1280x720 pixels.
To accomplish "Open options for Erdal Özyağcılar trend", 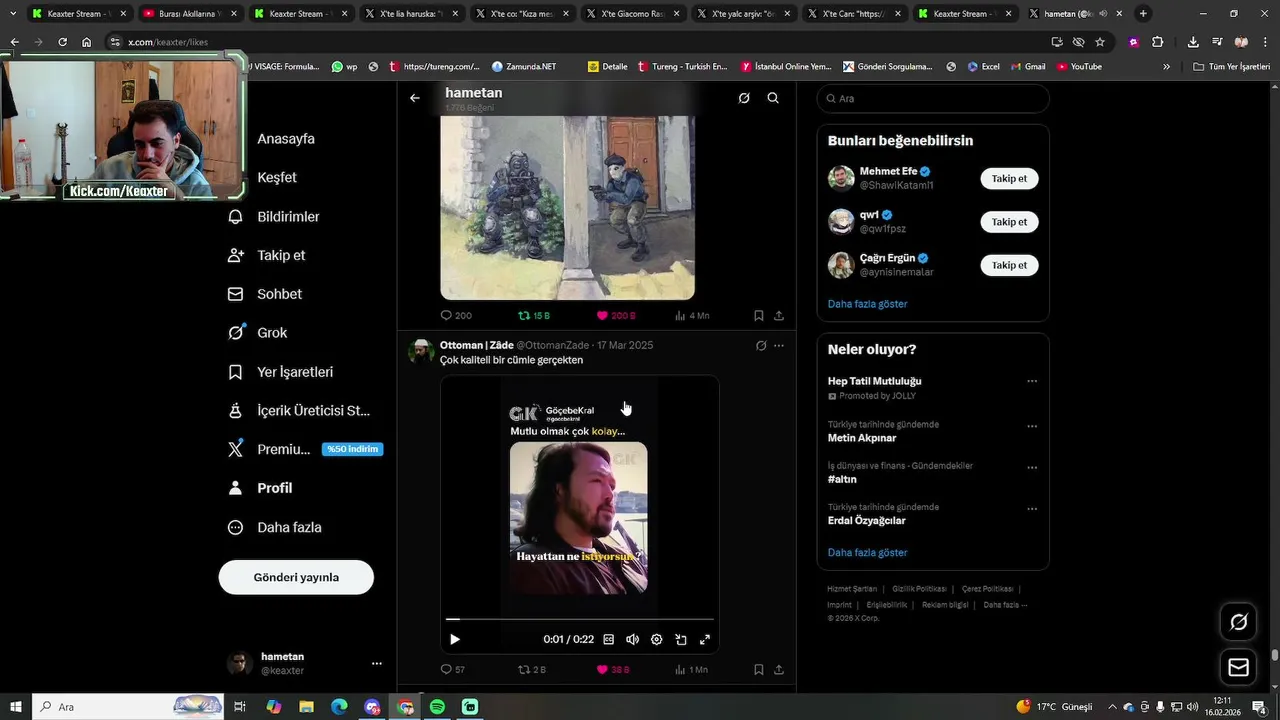I will tap(1032, 508).
